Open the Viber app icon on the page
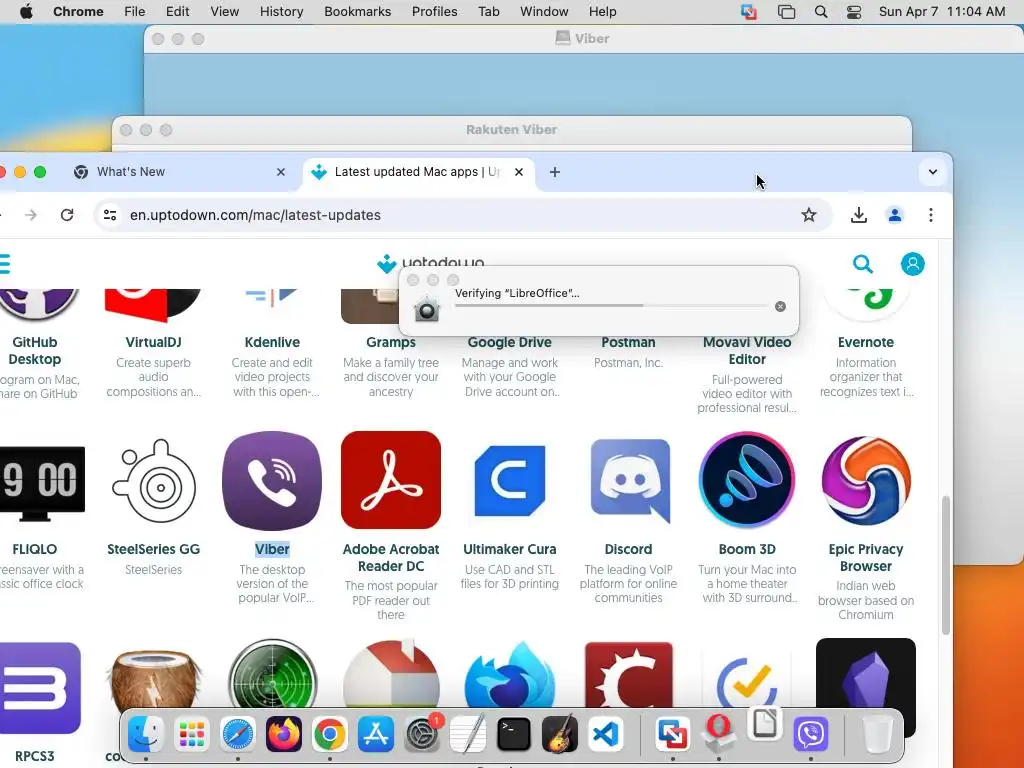 tap(272, 480)
